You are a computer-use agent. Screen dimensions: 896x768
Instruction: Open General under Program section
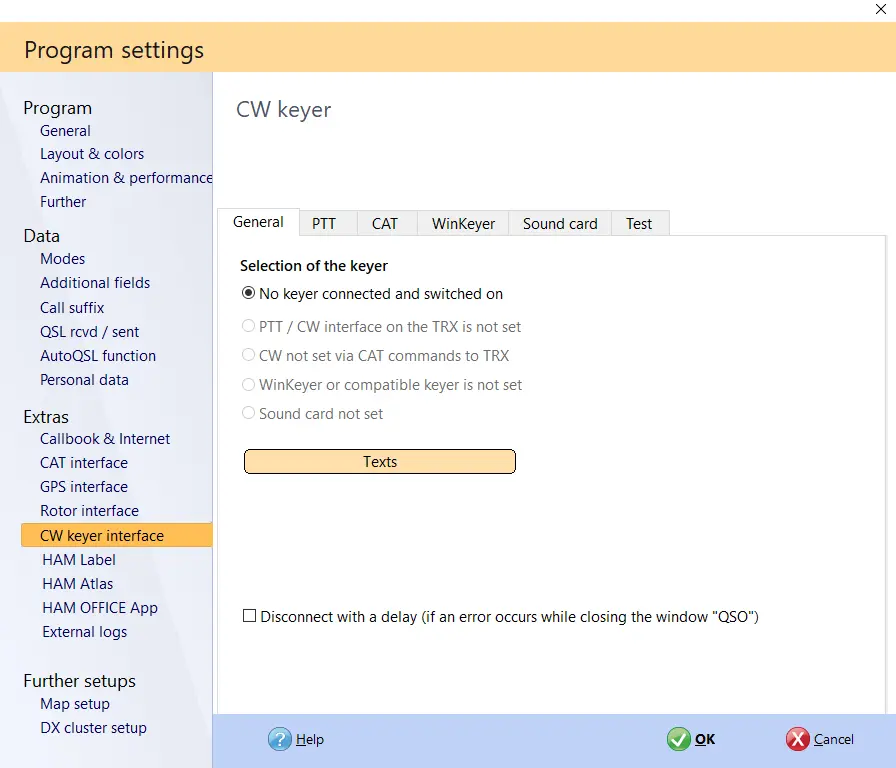pos(65,131)
